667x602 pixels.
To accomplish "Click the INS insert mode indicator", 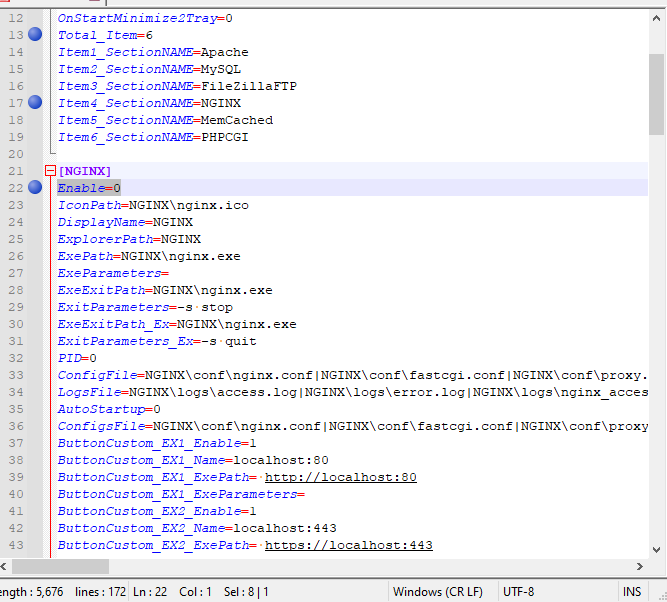I will tap(632, 592).
